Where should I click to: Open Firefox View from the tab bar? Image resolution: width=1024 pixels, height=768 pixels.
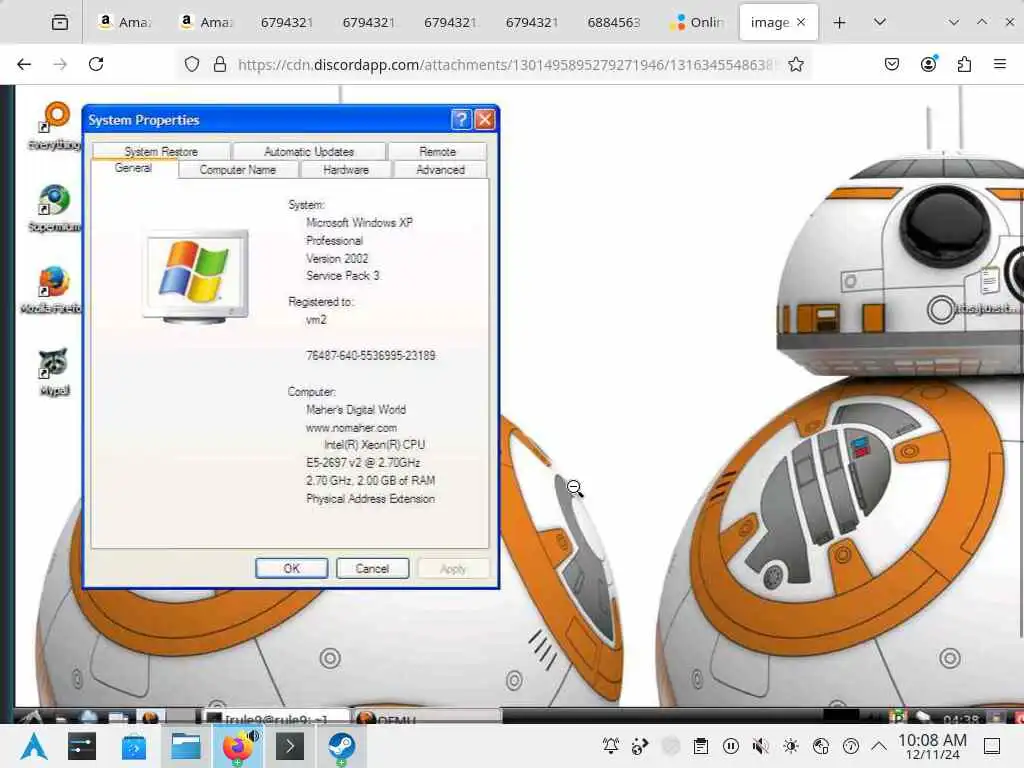pos(59,22)
